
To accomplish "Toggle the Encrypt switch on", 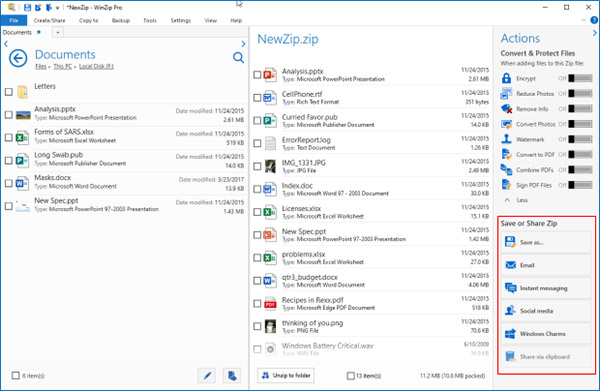I will (580, 78).
